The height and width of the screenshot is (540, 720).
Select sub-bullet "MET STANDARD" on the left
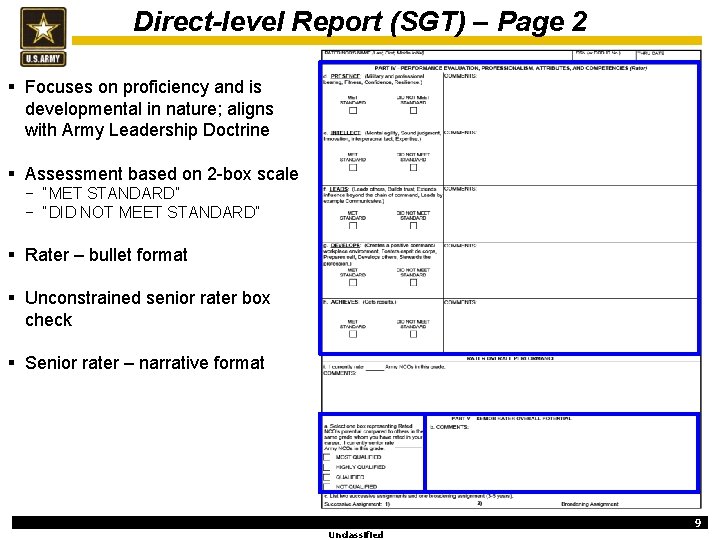(x=111, y=193)
